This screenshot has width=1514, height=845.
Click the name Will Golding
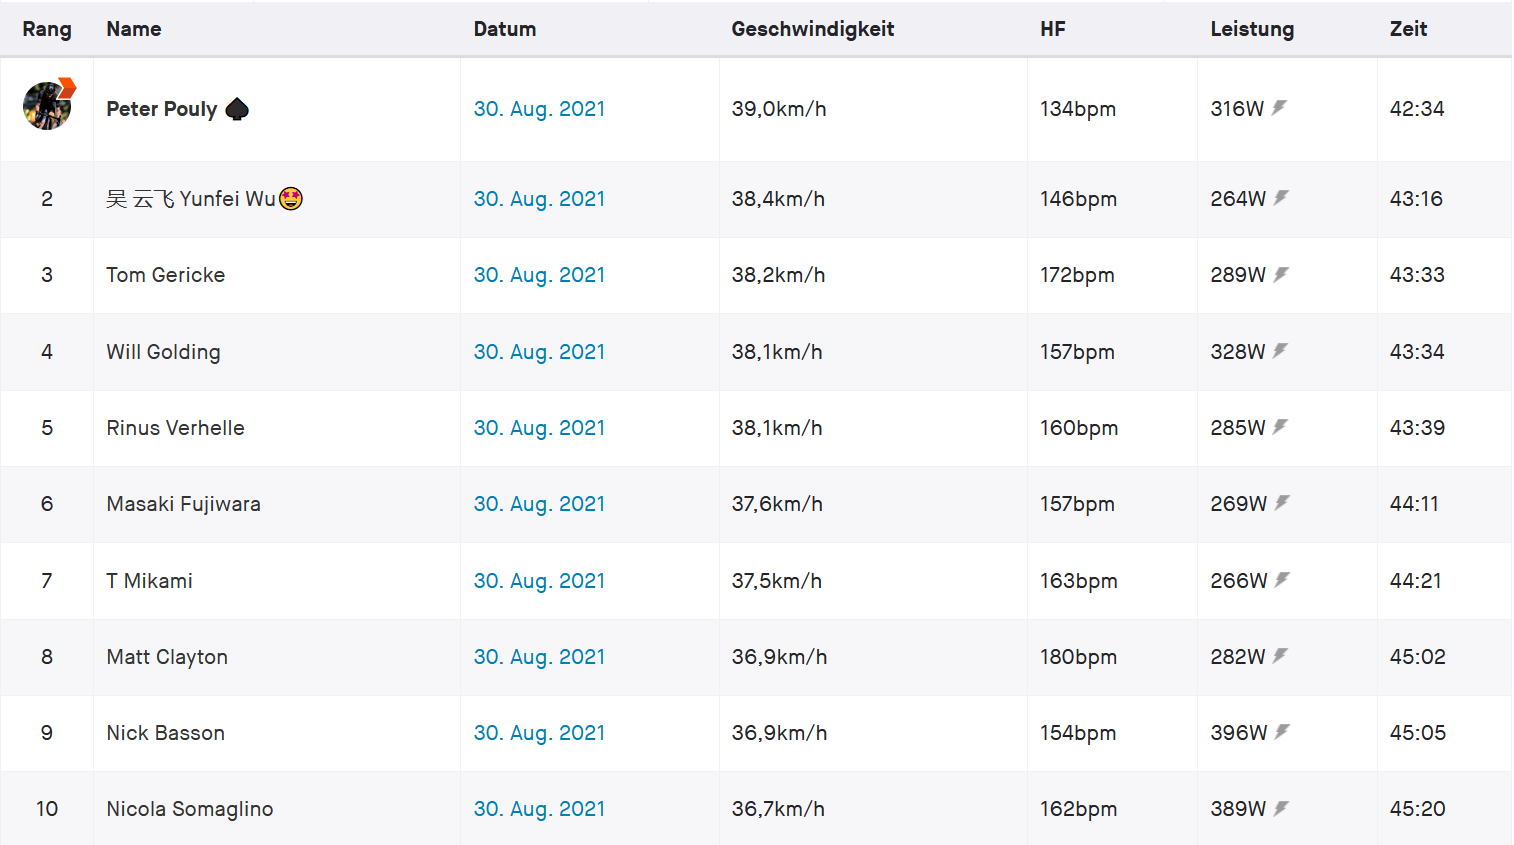tap(164, 352)
